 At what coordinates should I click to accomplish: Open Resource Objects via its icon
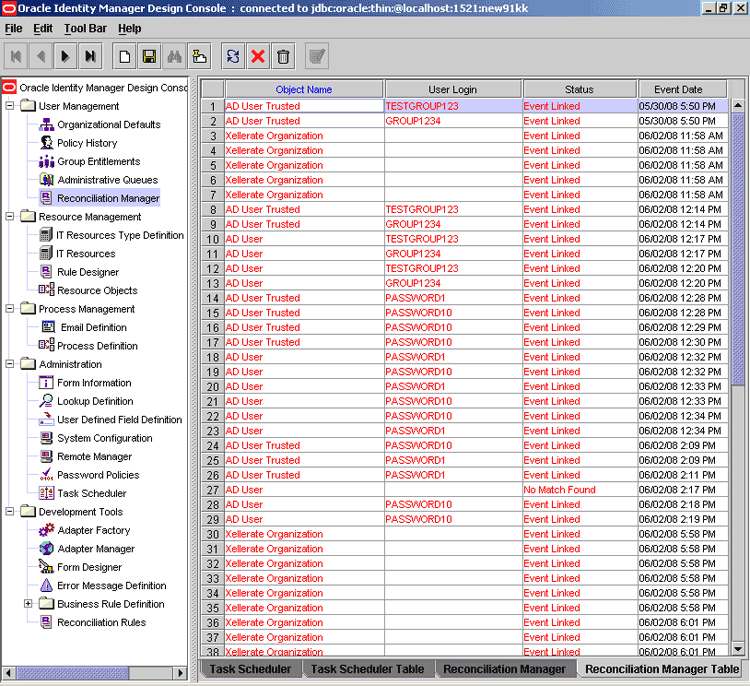coord(46,290)
